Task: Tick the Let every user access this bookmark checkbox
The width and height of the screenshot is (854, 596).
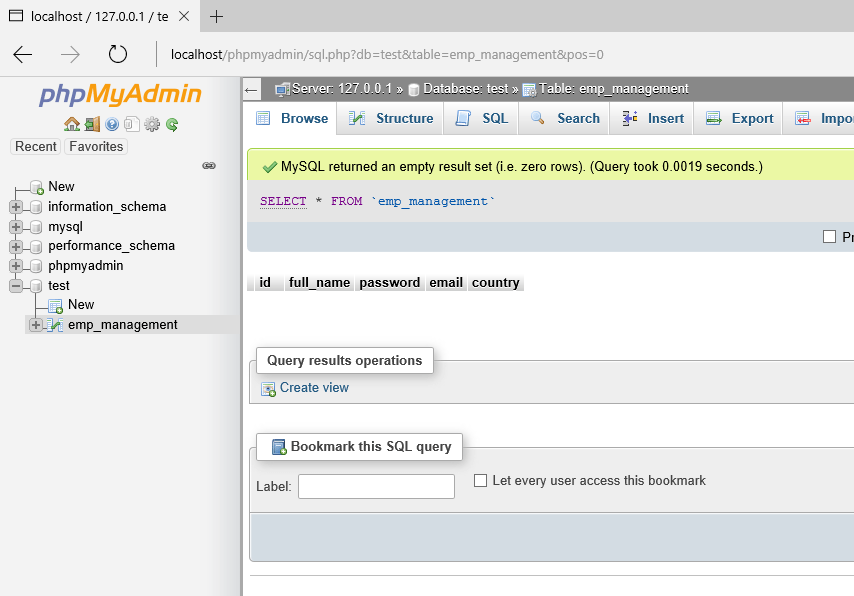Action: pyautogui.click(x=480, y=481)
